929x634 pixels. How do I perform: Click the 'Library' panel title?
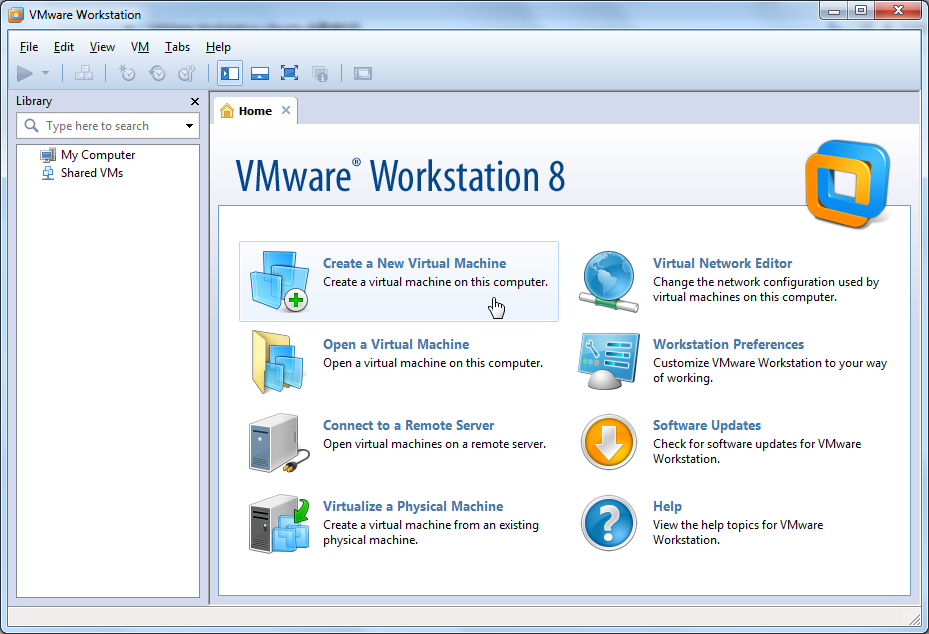(34, 101)
